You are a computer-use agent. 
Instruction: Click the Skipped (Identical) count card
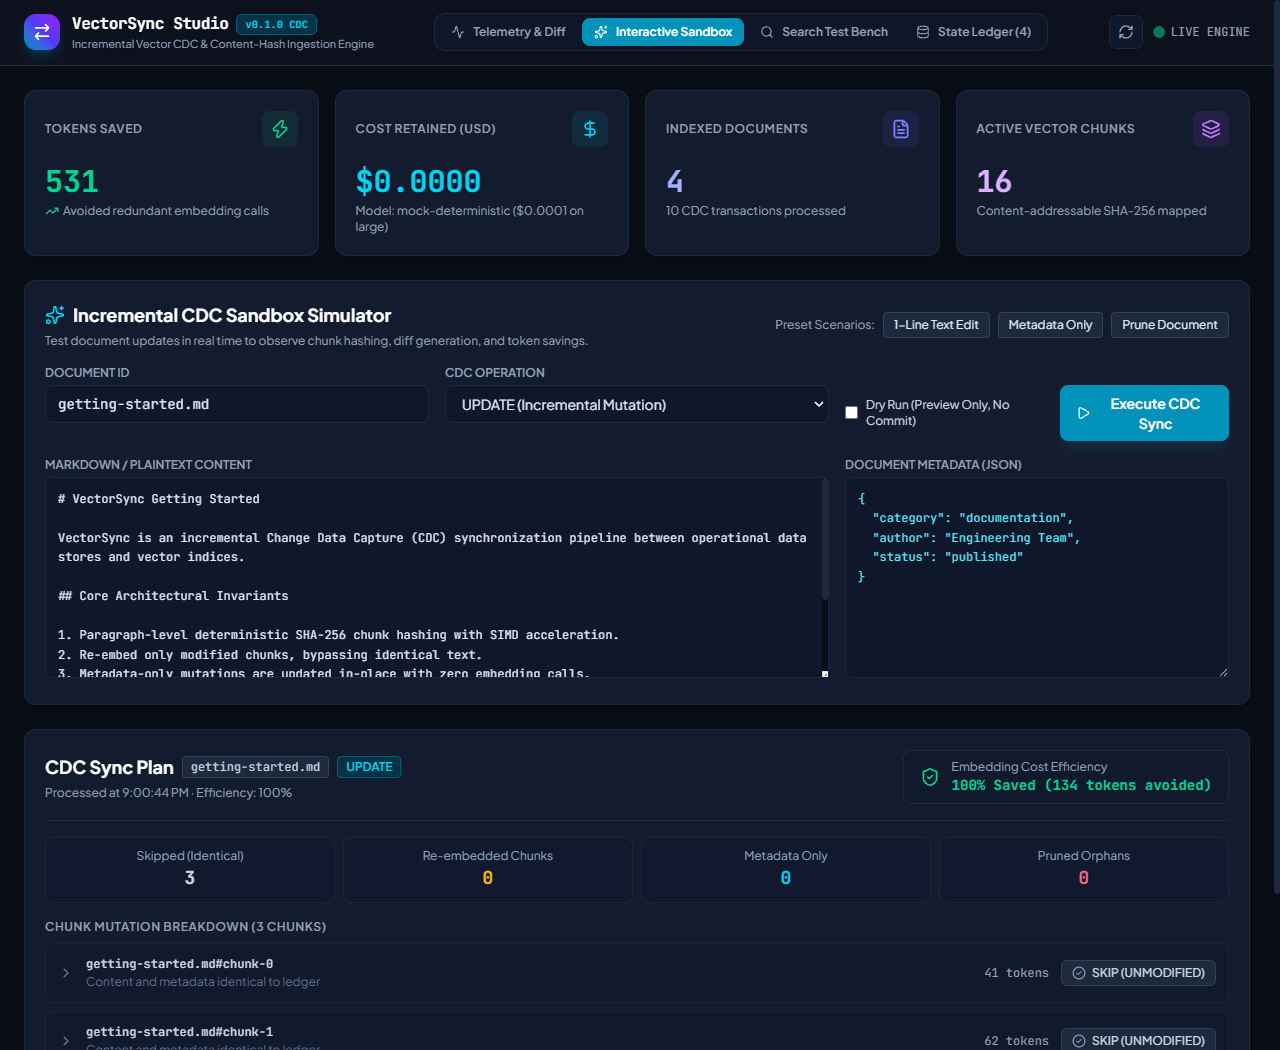[190, 870]
